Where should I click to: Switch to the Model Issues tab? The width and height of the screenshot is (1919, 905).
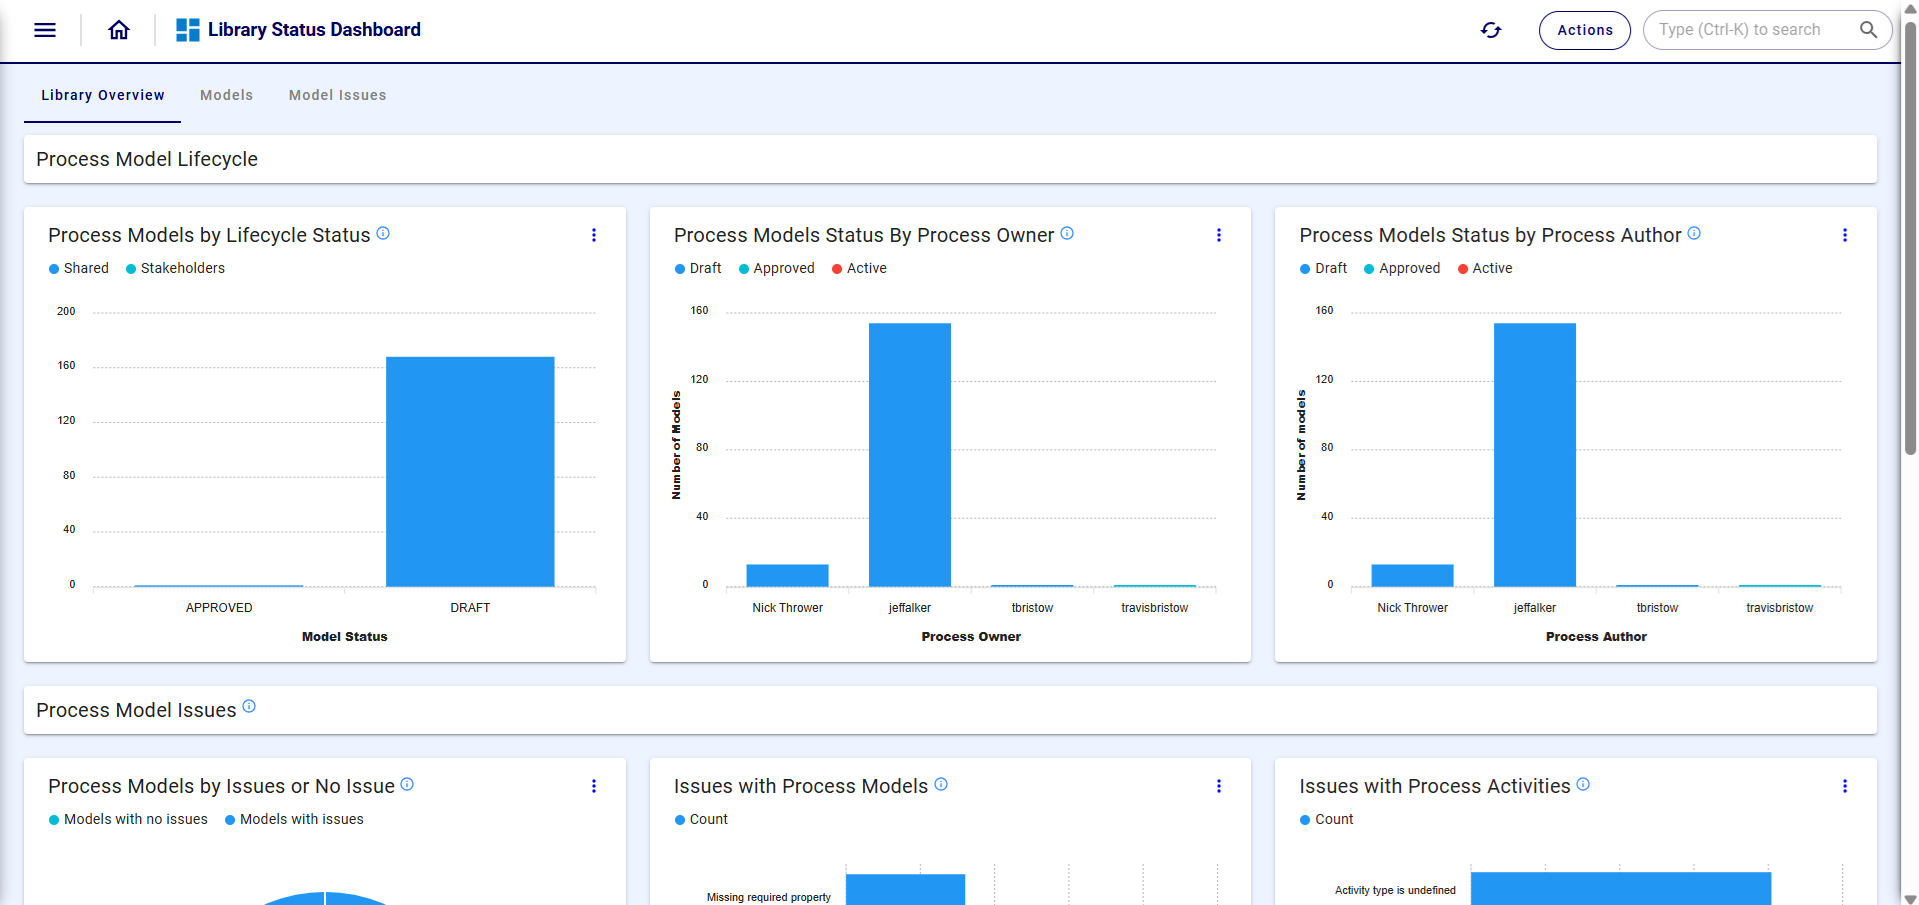click(337, 95)
